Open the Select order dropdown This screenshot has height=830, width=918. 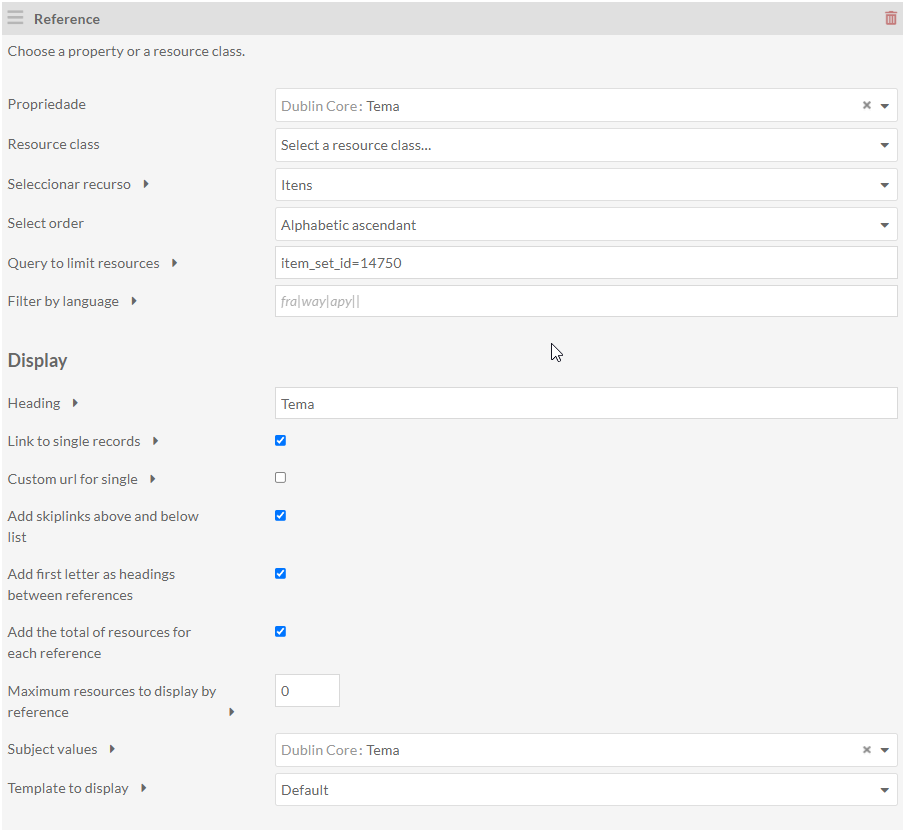tap(585, 225)
